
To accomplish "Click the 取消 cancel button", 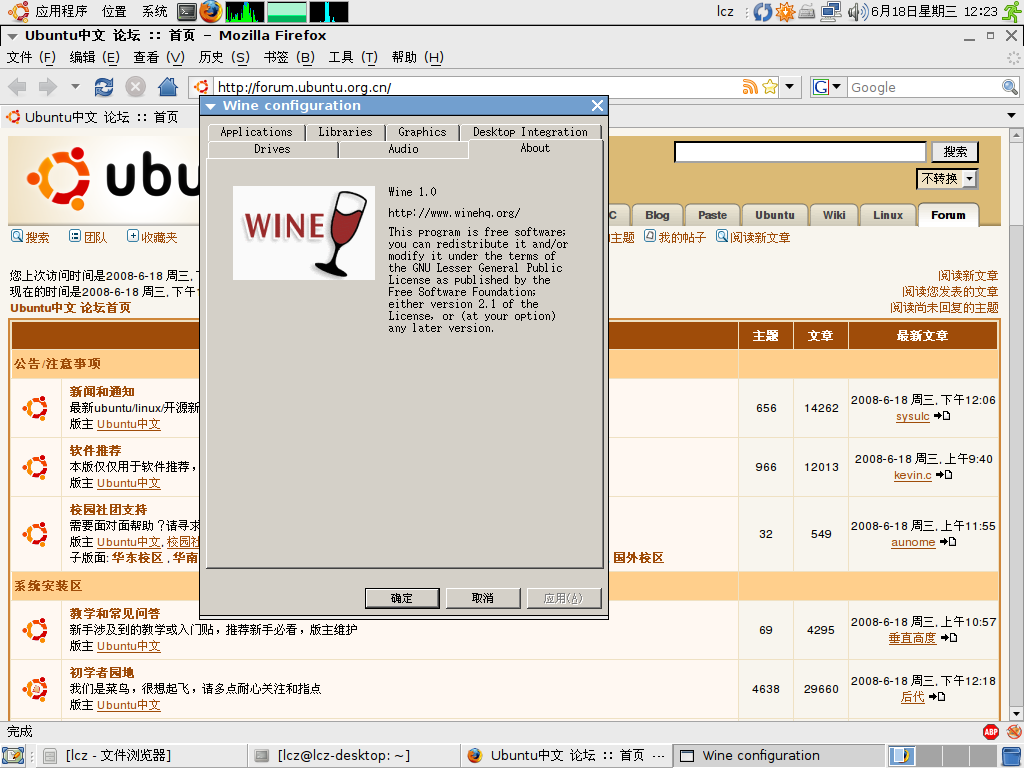I will [x=483, y=598].
